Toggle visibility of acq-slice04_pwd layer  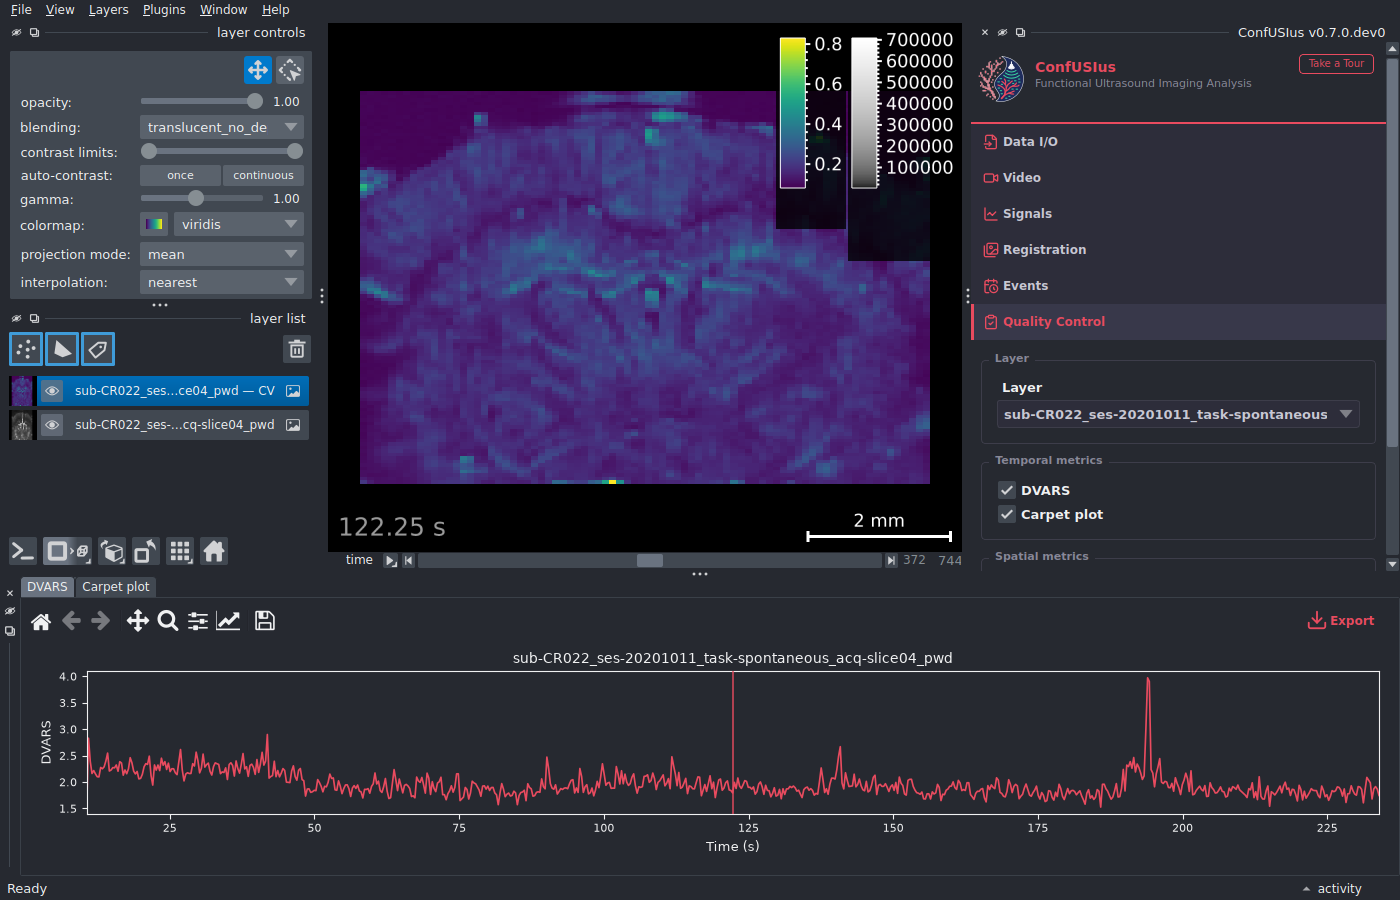pos(52,425)
